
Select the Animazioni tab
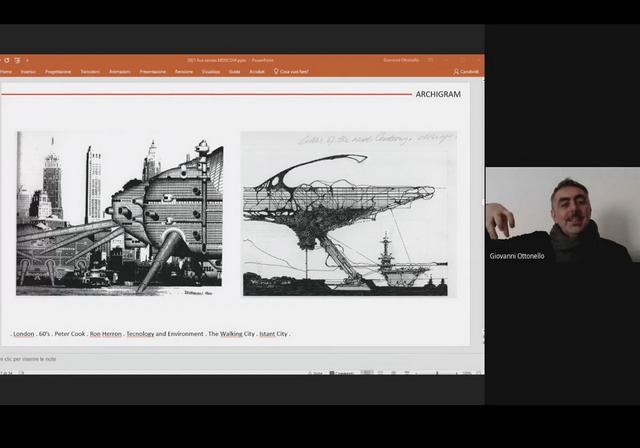[119, 72]
